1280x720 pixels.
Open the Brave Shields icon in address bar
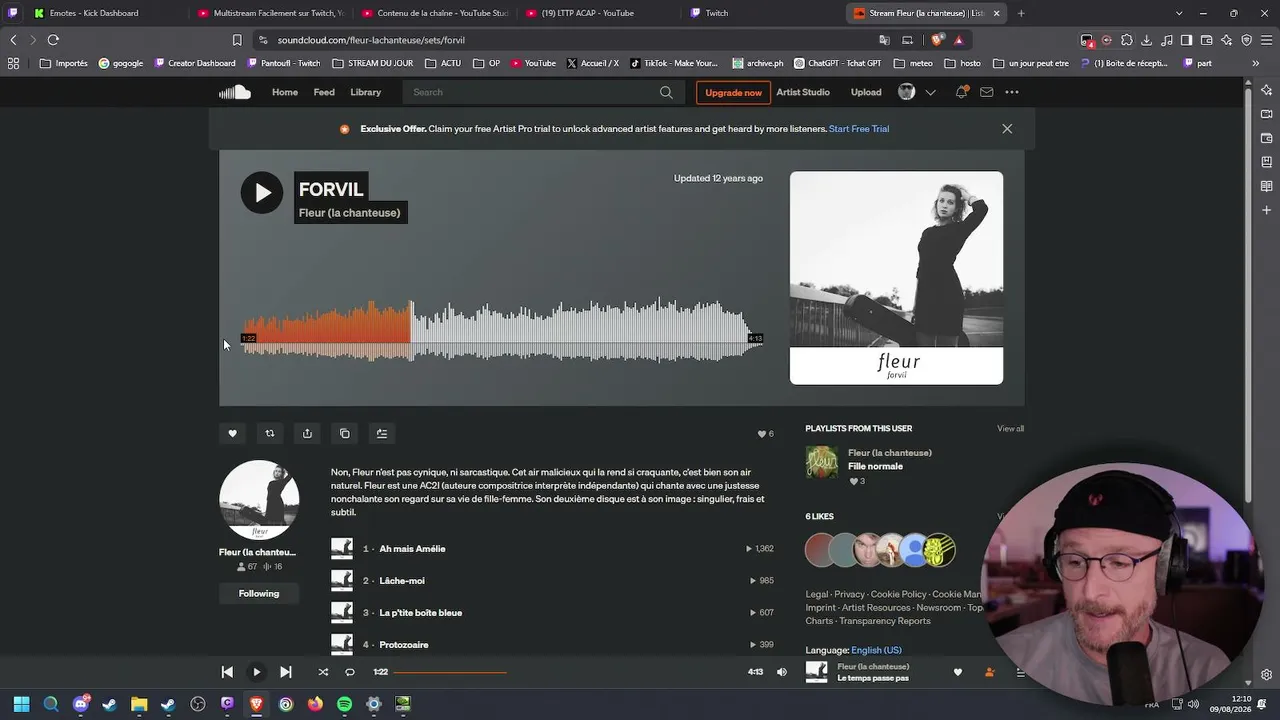(x=937, y=40)
